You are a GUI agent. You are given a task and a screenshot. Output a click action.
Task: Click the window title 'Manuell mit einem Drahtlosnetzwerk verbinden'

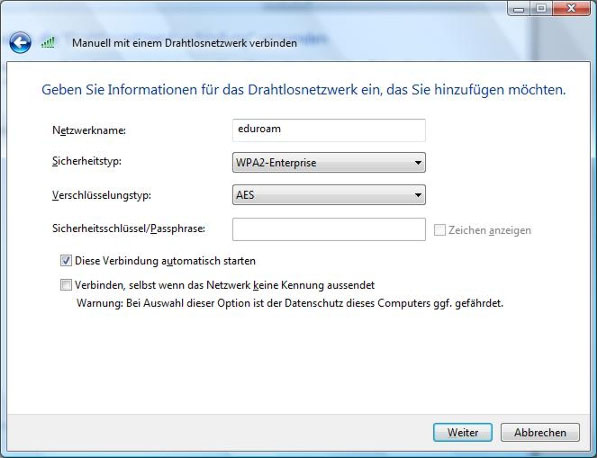coord(185,43)
